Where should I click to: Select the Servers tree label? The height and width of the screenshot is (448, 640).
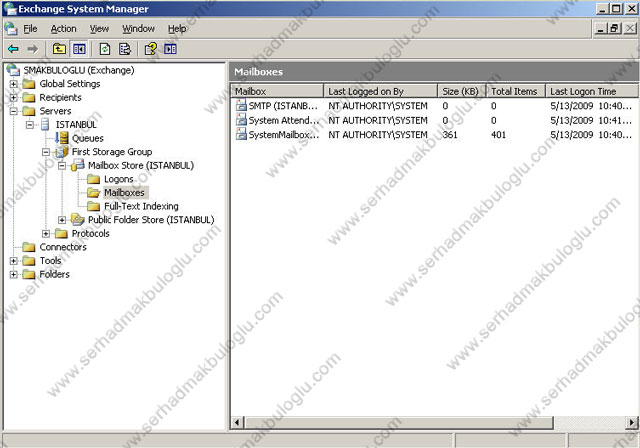pos(55,111)
